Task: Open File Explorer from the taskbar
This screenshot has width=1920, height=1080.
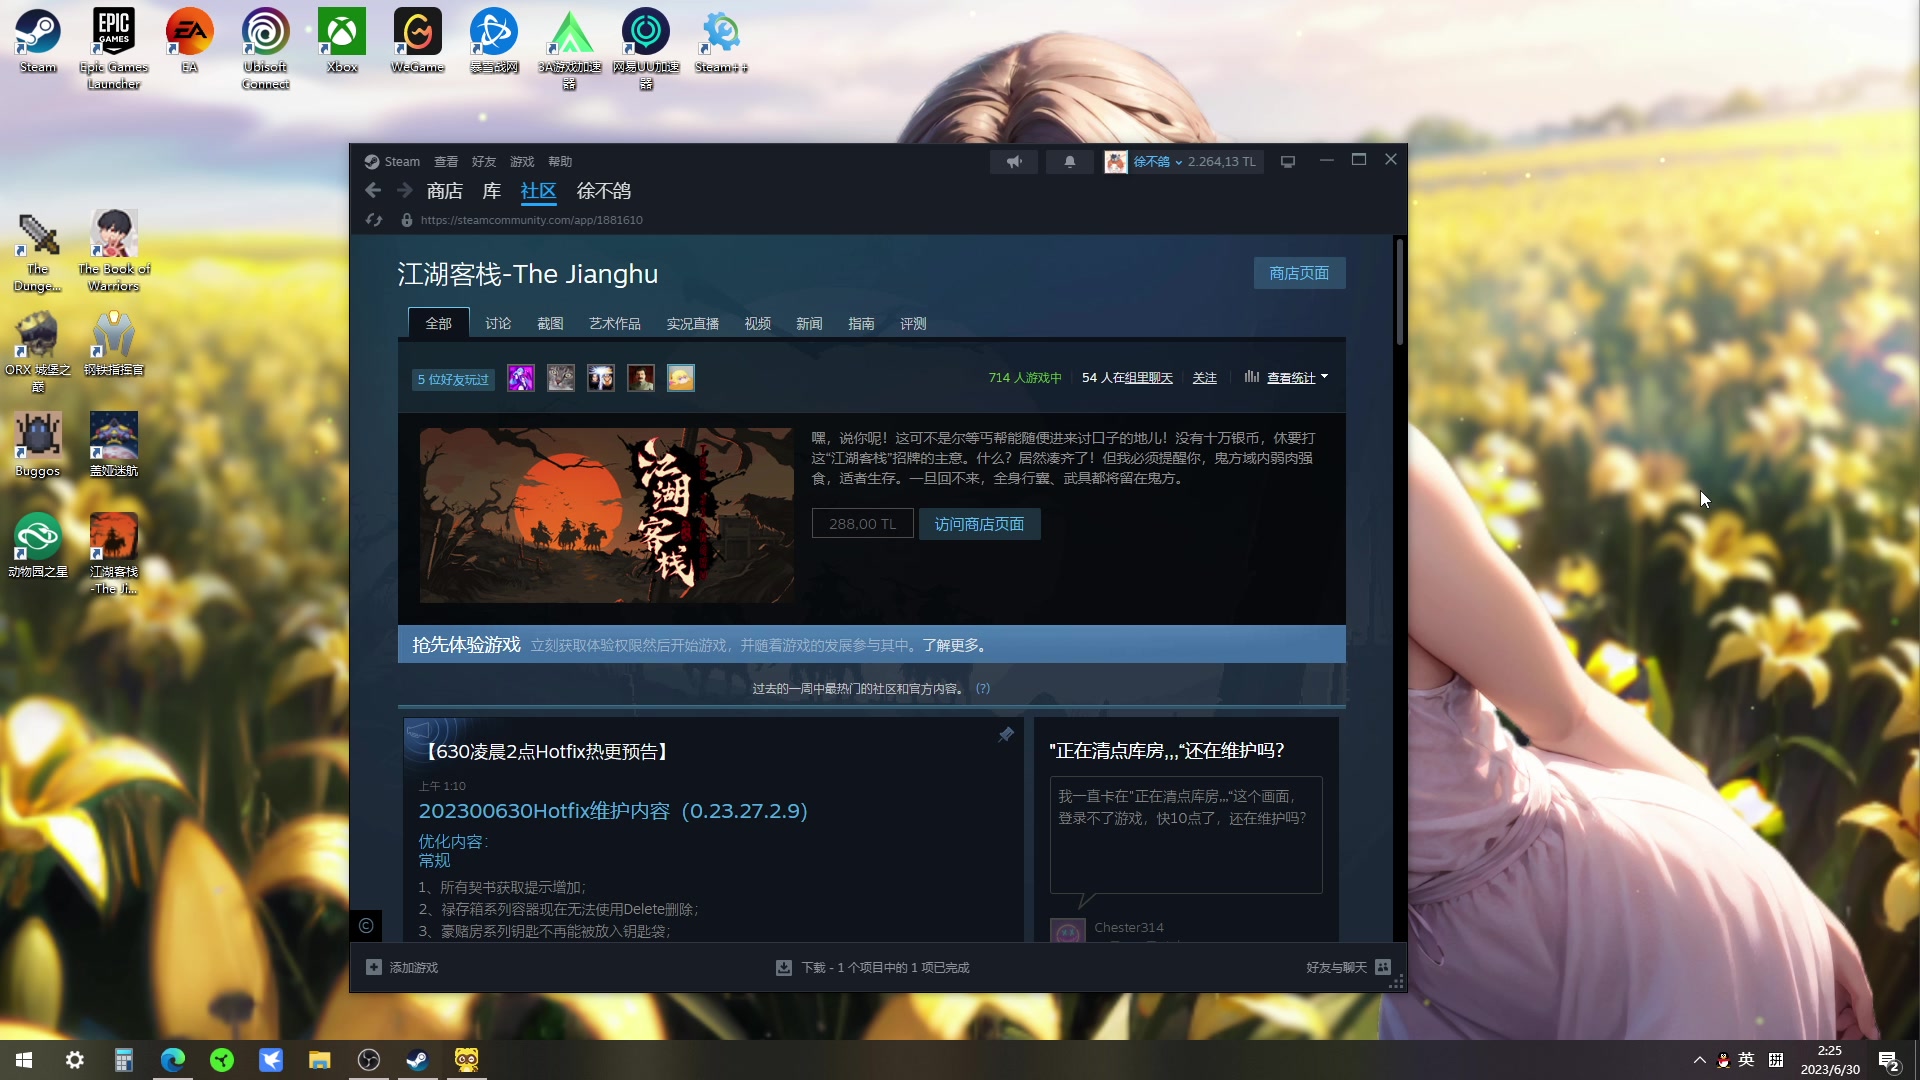Action: [x=320, y=1060]
